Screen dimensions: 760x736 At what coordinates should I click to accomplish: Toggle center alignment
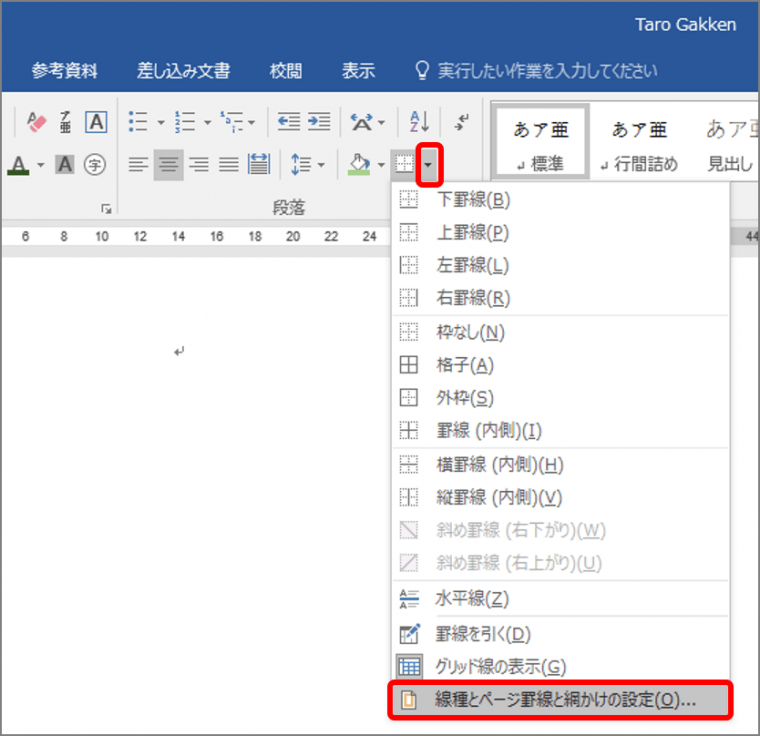click(168, 165)
